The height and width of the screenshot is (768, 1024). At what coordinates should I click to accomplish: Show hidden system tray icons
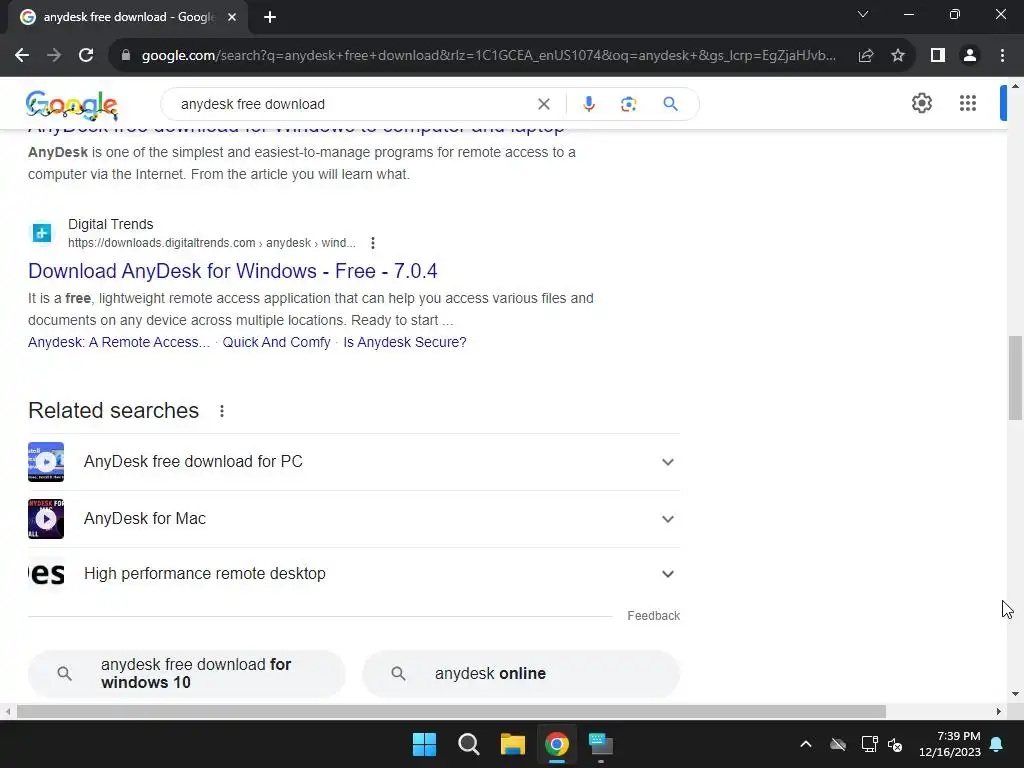(x=806, y=744)
